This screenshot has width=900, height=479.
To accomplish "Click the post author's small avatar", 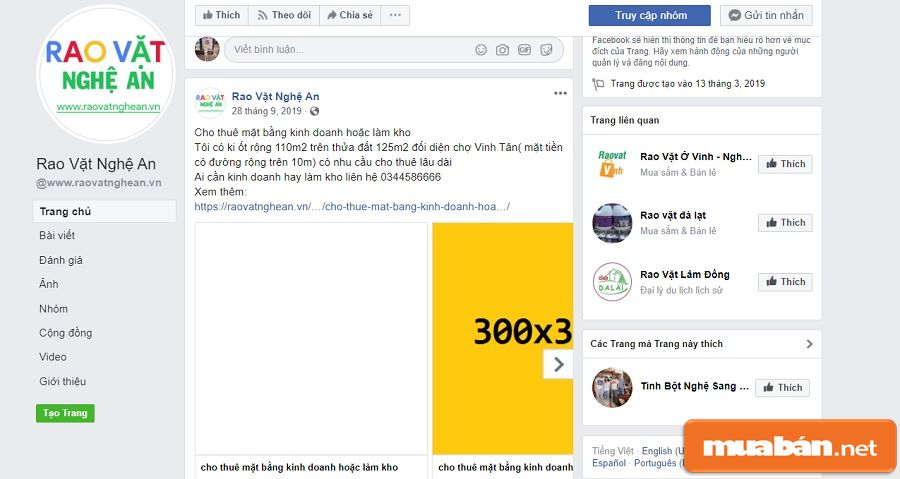I will point(210,103).
